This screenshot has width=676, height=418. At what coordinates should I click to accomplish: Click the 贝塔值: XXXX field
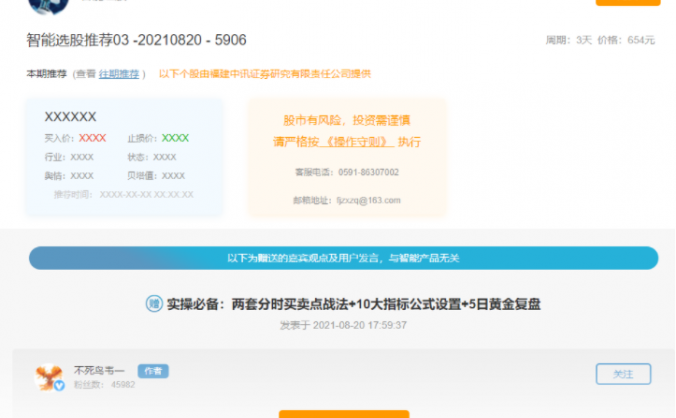click(x=156, y=176)
